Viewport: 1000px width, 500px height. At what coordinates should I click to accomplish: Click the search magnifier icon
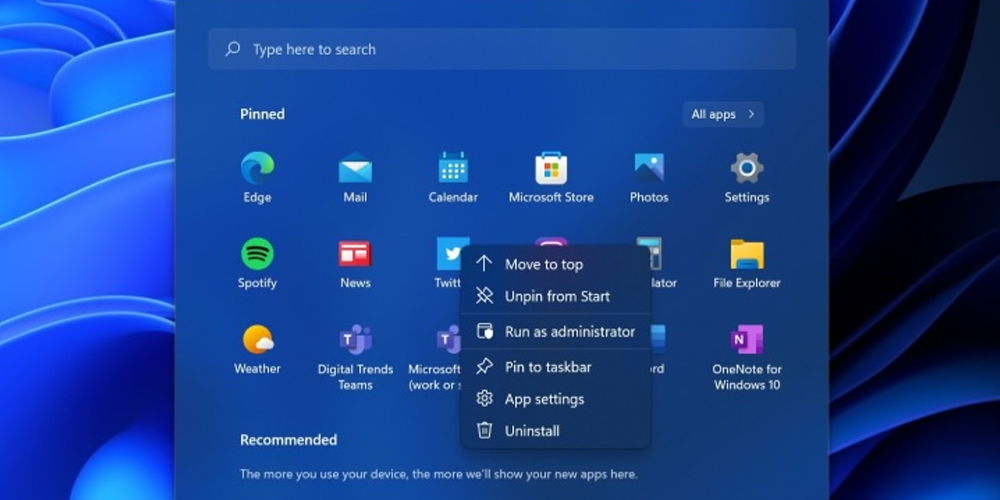(233, 48)
